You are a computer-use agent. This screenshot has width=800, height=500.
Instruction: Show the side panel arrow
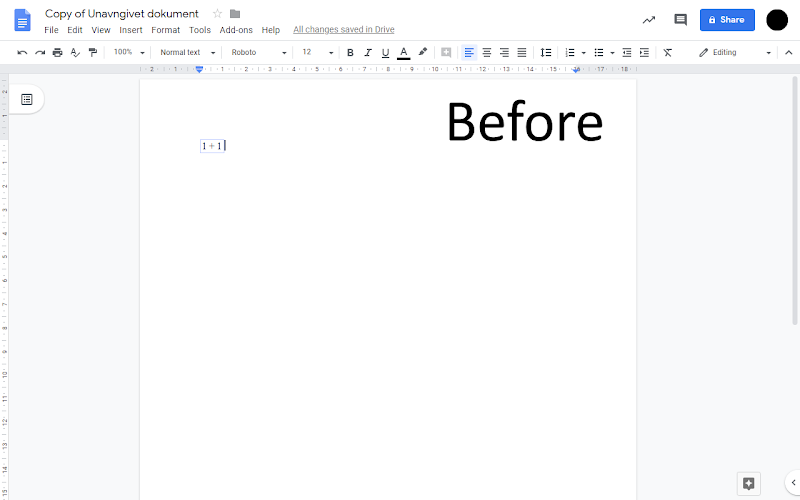tap(793, 482)
